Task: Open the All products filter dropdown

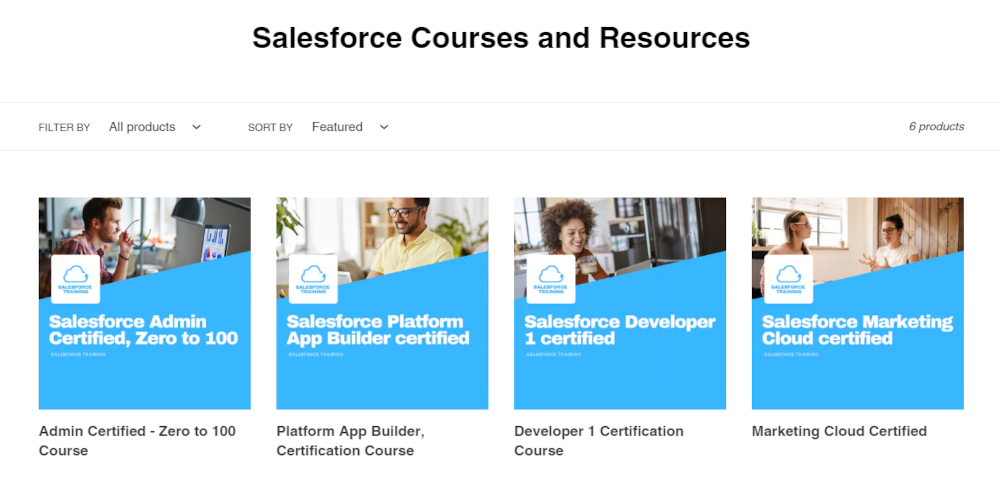Action: coord(155,127)
